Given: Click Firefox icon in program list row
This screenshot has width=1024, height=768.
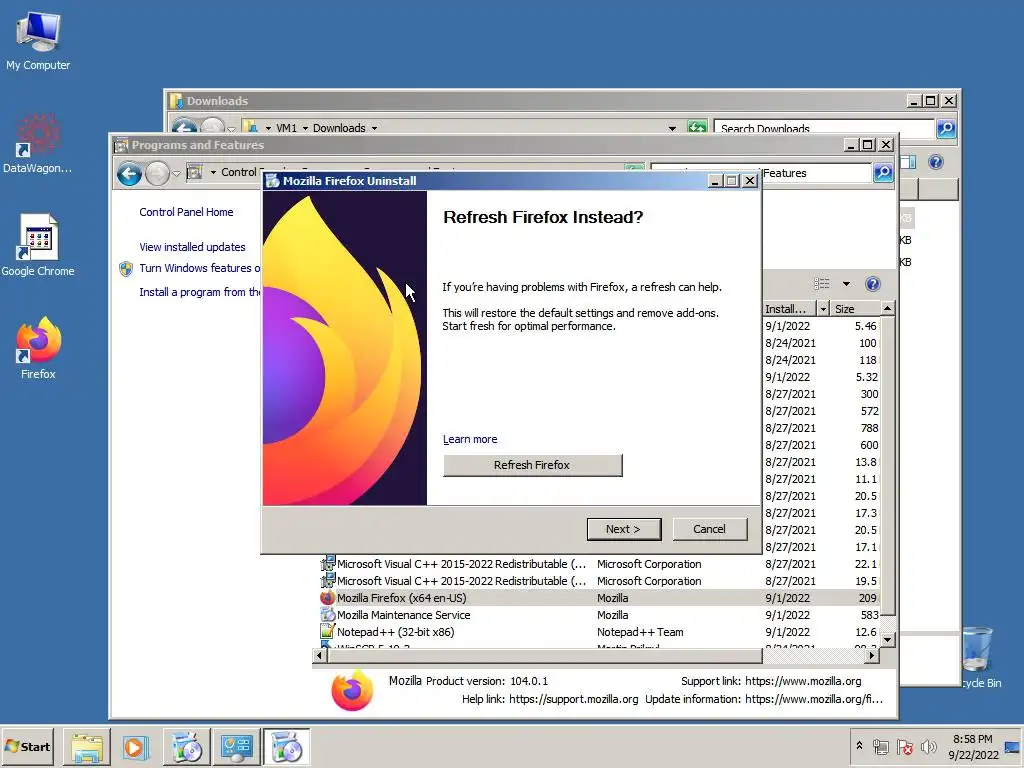Looking at the screenshot, I should click(x=327, y=598).
